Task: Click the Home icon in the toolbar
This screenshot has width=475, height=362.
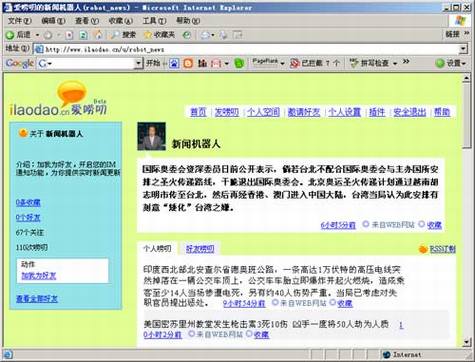Action: [98, 35]
